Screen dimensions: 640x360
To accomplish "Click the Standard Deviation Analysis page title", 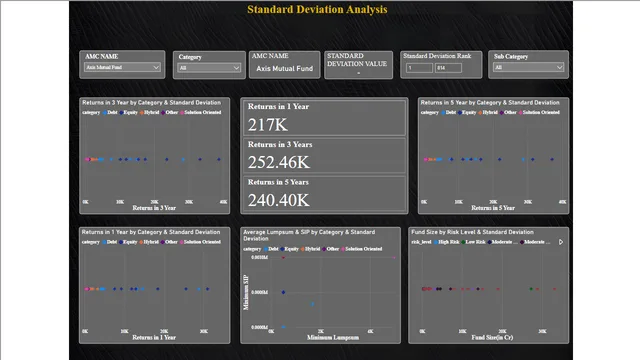I will [317, 9].
